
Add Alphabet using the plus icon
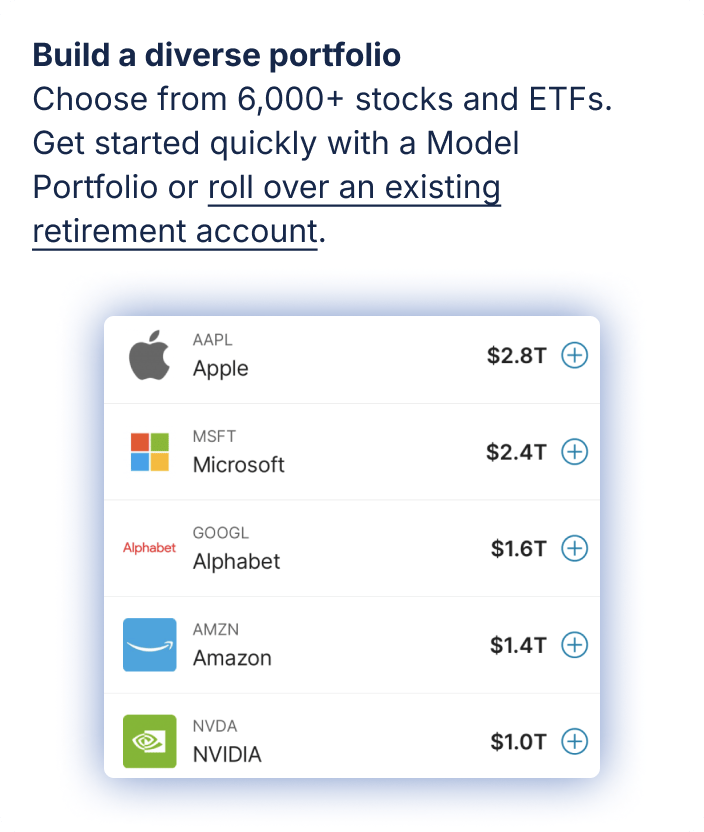pos(574,548)
